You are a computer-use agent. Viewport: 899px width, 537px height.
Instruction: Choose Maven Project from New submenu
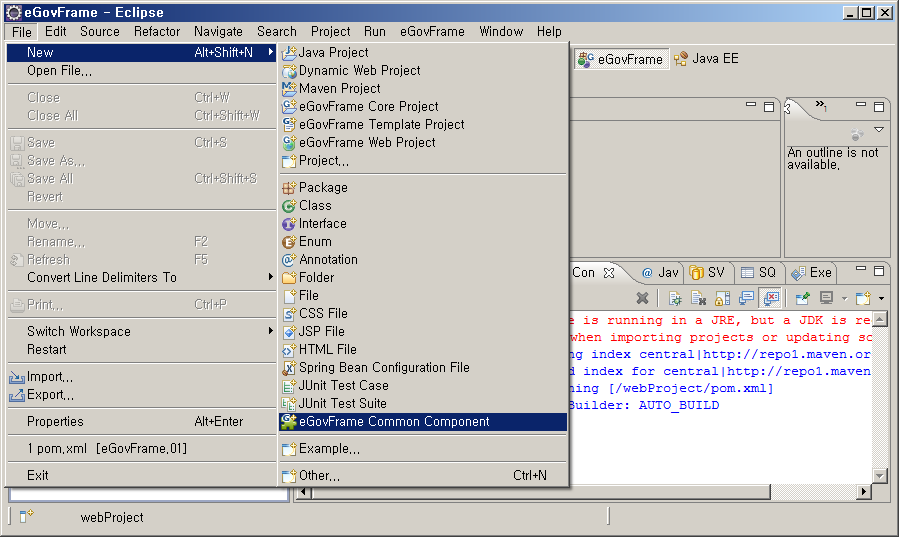tap(339, 88)
